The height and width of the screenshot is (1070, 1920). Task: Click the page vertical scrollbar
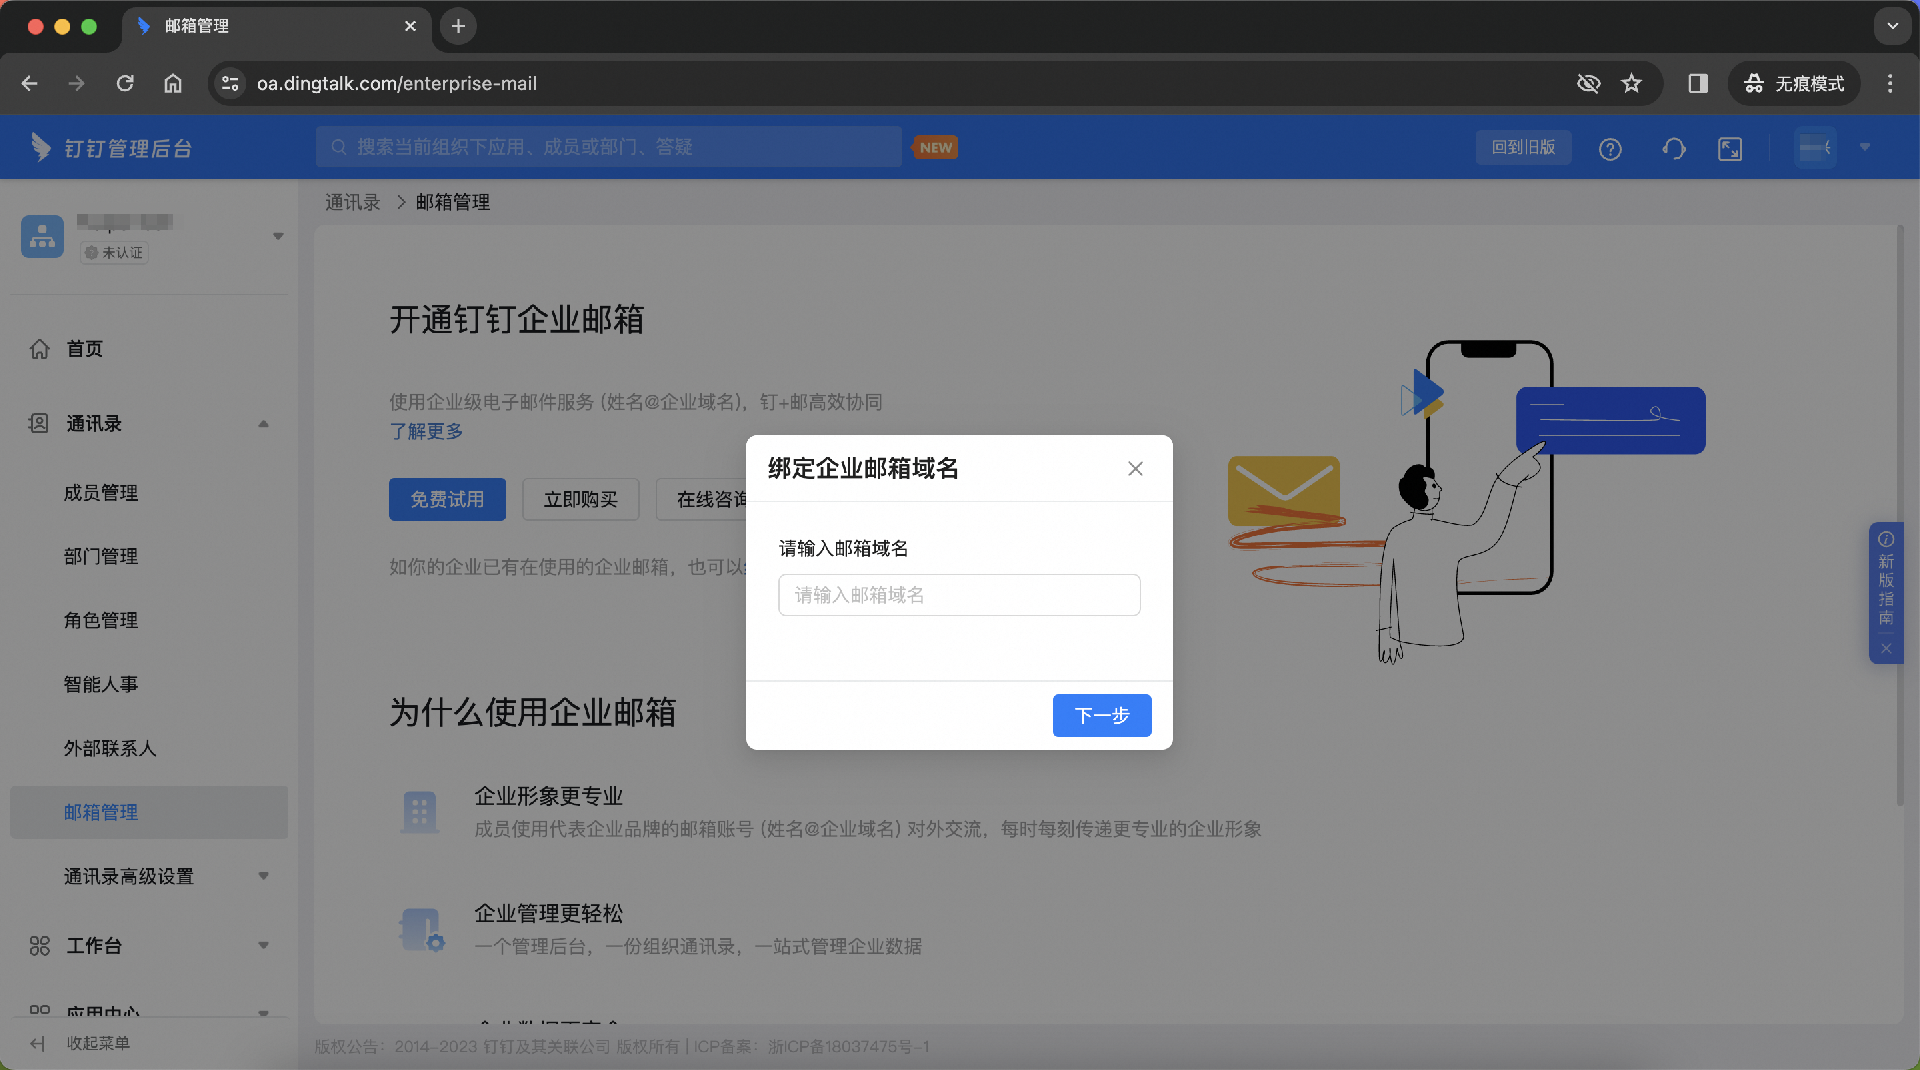coord(1901,515)
